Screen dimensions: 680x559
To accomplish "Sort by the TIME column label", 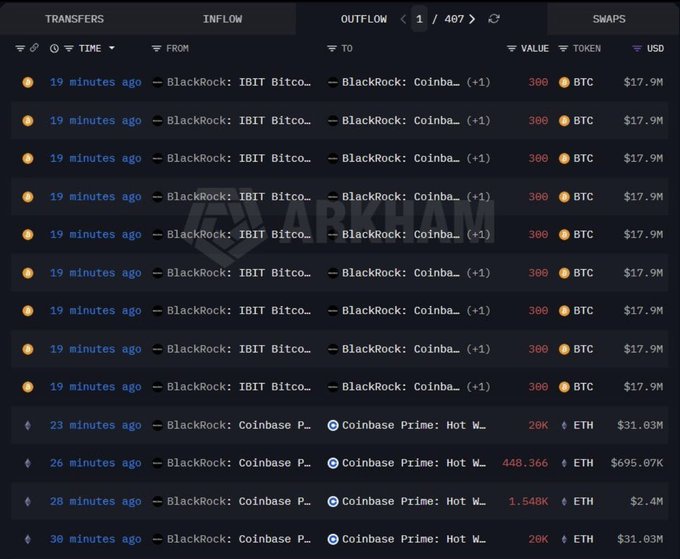I will 90,49.
